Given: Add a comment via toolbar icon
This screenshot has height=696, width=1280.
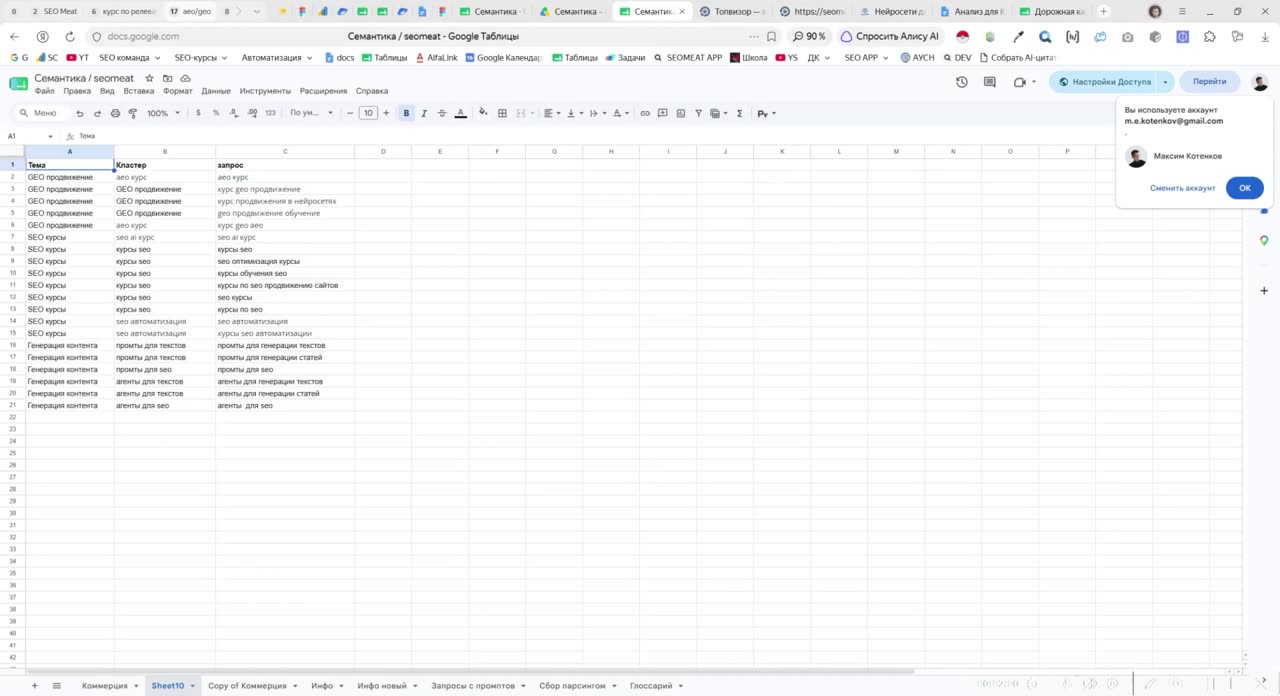Looking at the screenshot, I should click(x=662, y=113).
